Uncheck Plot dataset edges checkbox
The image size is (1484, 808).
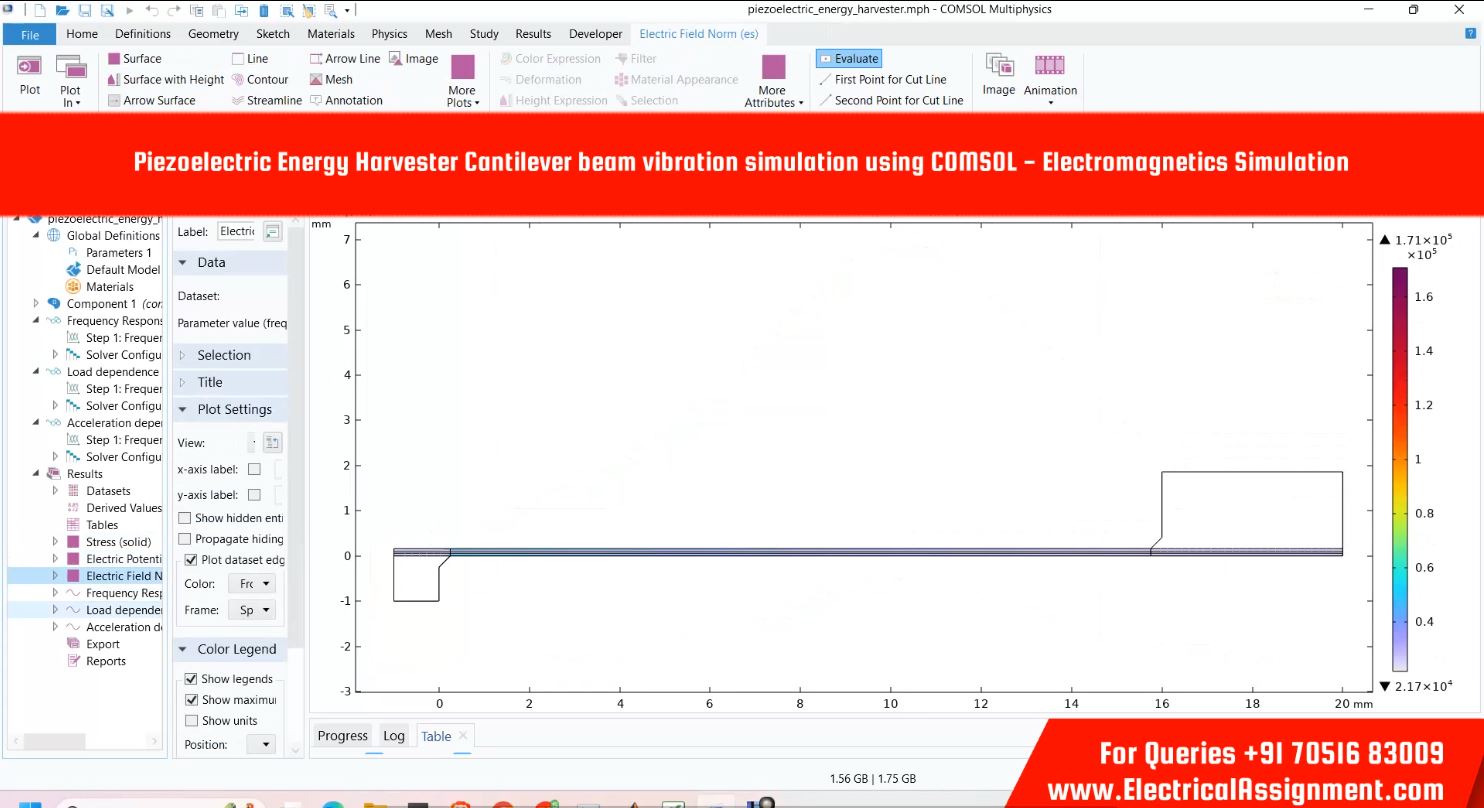pyautogui.click(x=191, y=560)
